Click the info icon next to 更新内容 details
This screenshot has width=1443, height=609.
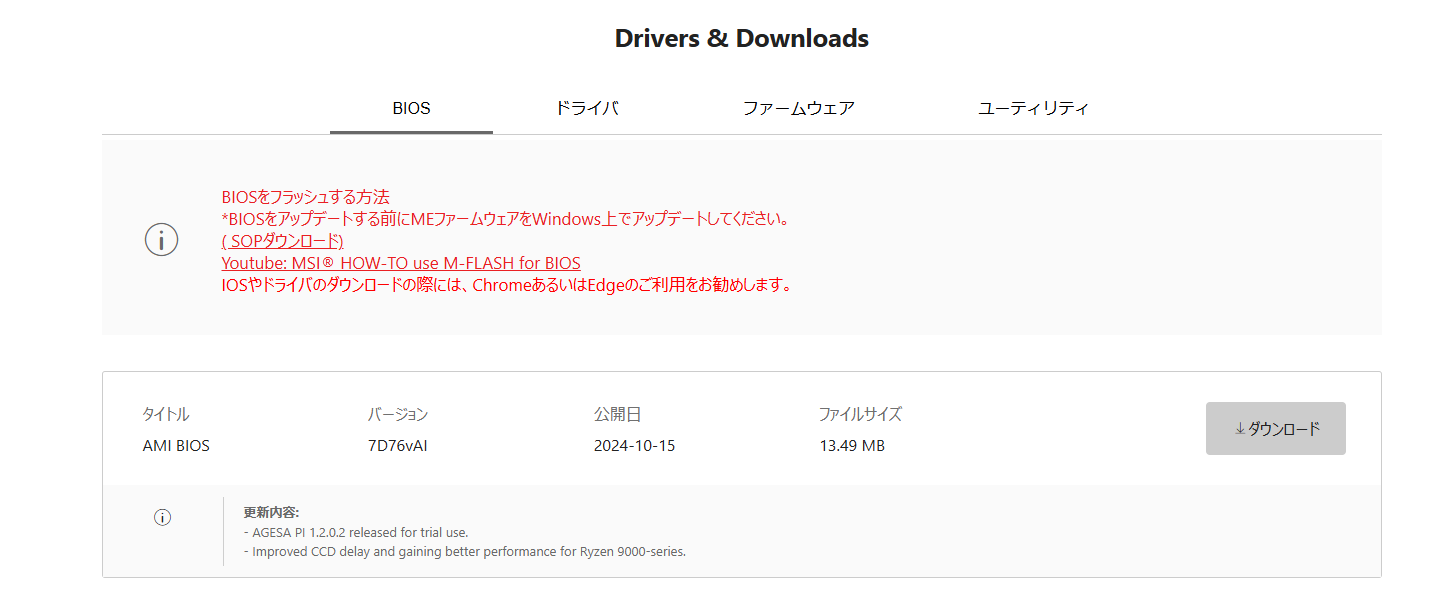pyautogui.click(x=161, y=517)
